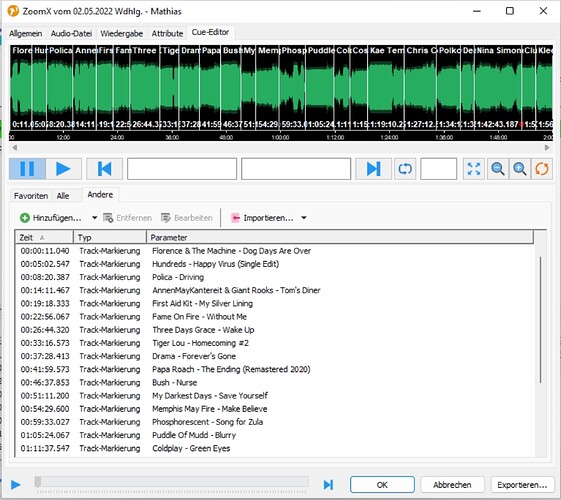Toggle the loop playback icon
The image size is (561, 500).
[405, 169]
